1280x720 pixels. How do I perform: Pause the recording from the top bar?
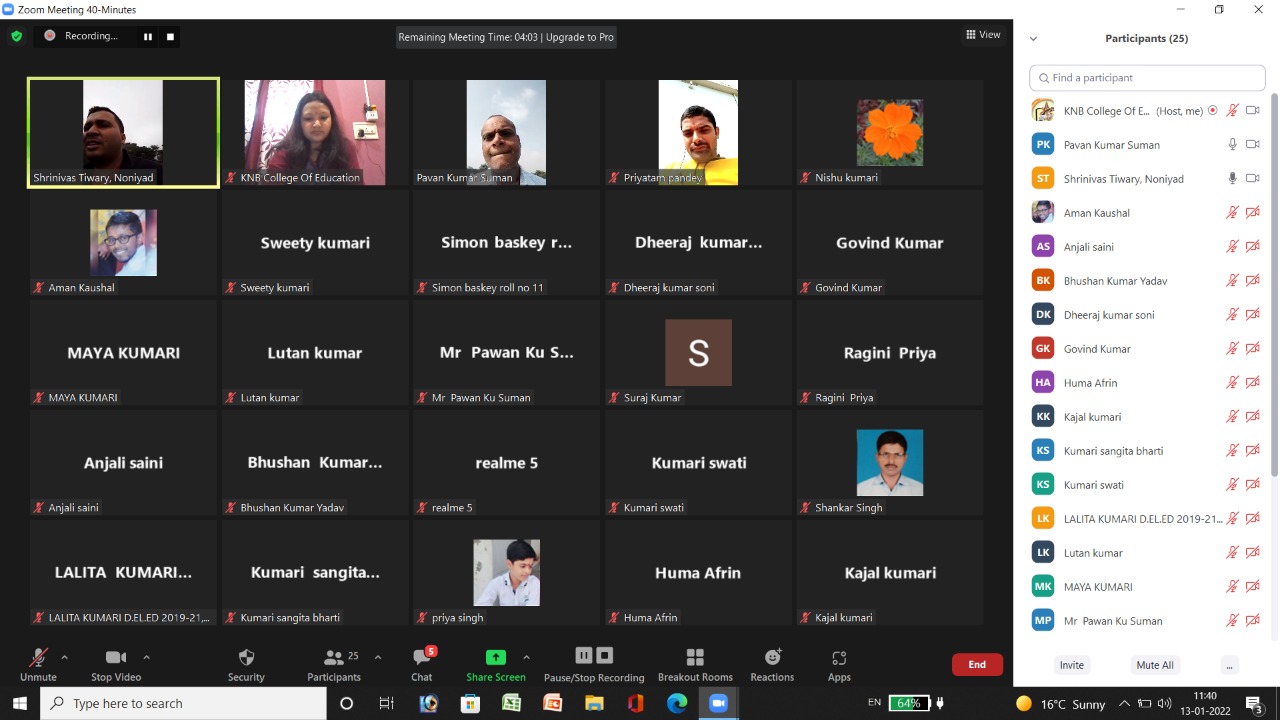[x=148, y=37]
